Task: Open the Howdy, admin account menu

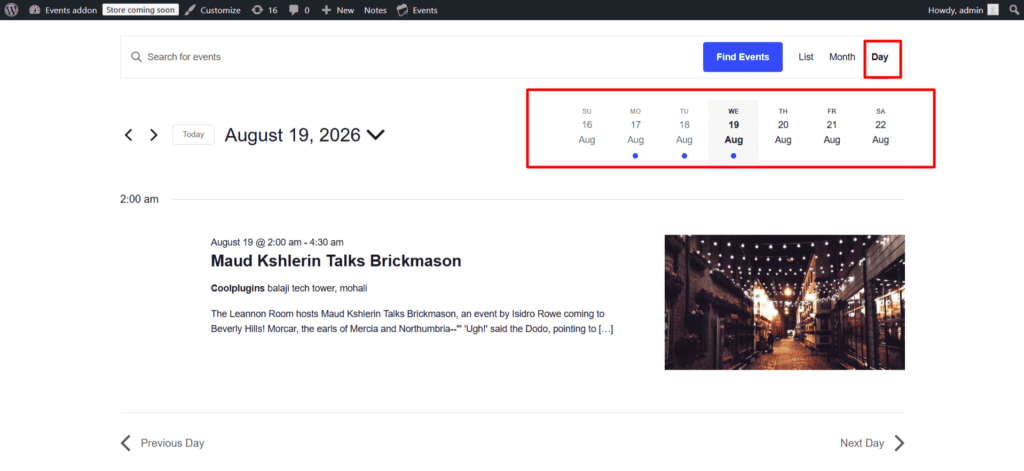Action: pyautogui.click(x=963, y=10)
